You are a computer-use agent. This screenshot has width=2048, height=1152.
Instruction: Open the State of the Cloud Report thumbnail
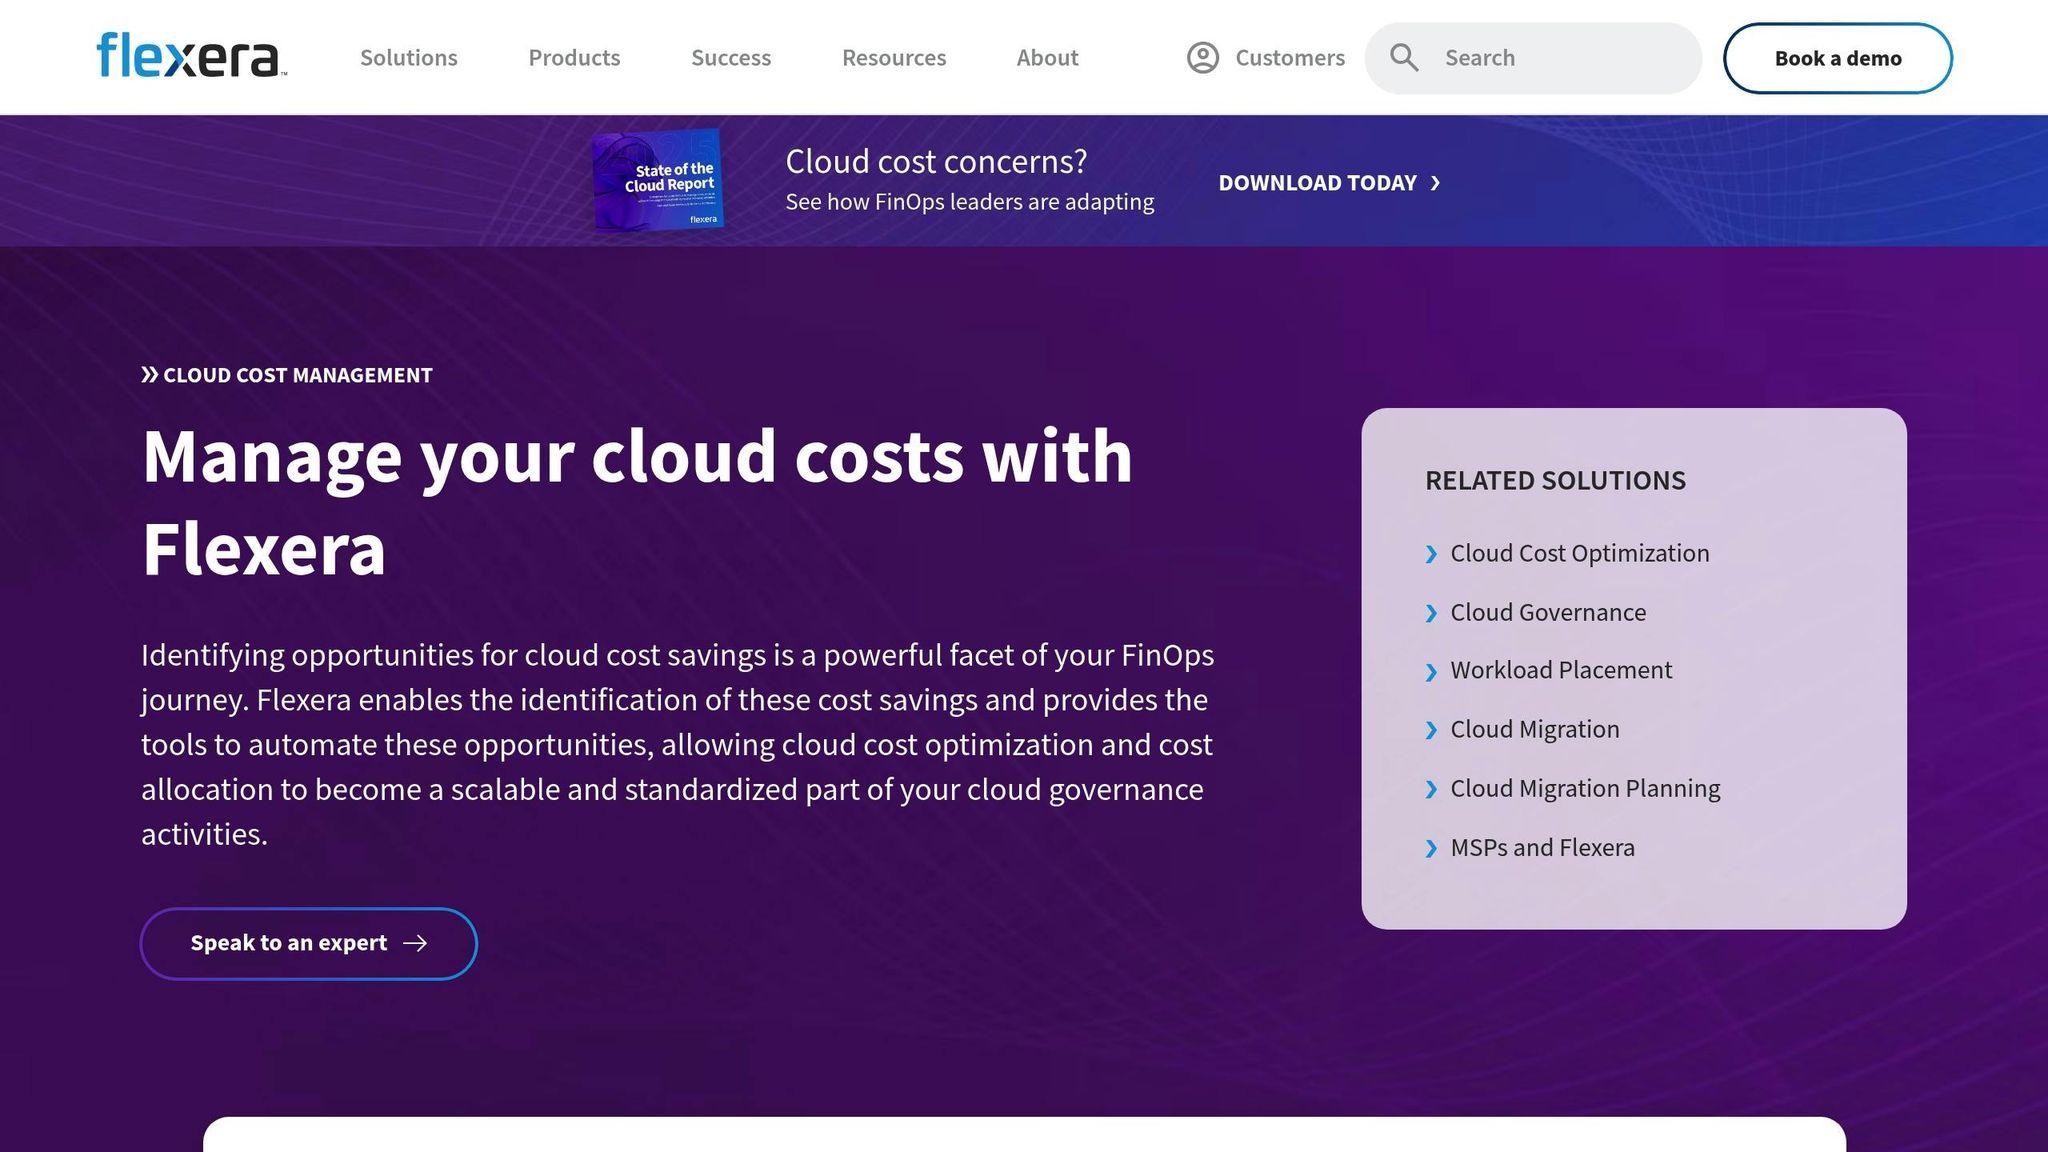[658, 180]
